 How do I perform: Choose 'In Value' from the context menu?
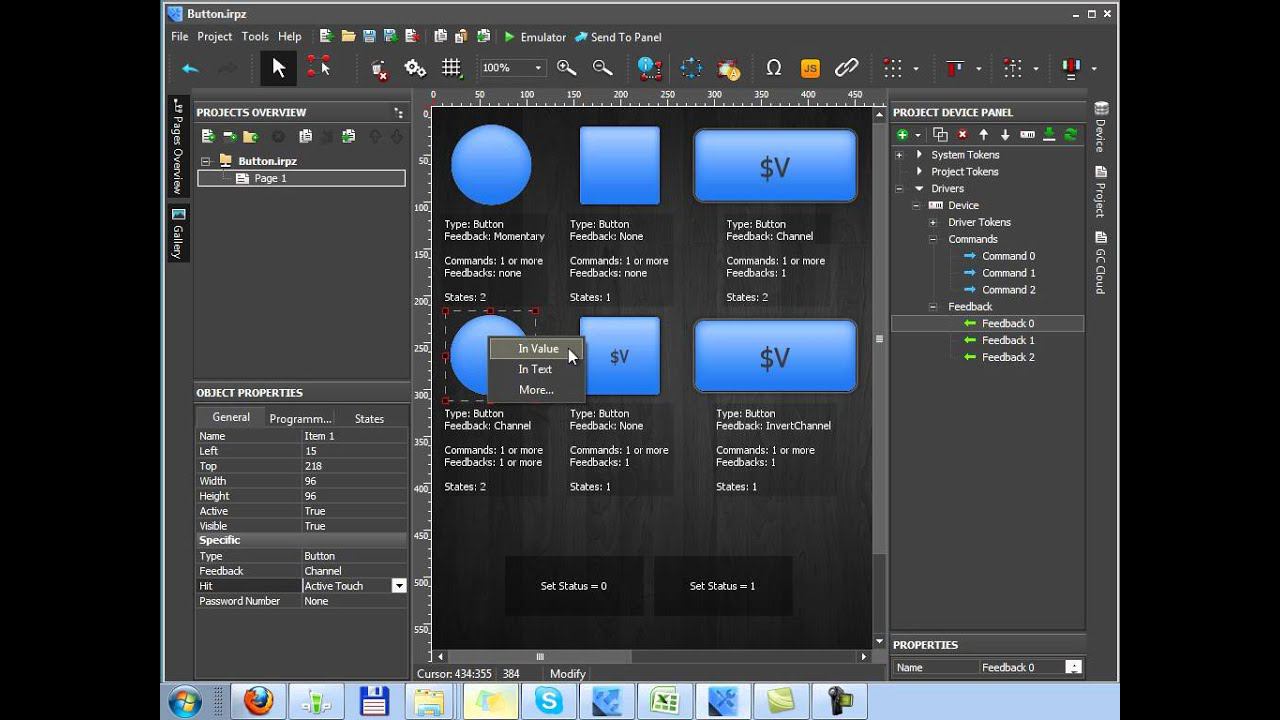pos(538,349)
